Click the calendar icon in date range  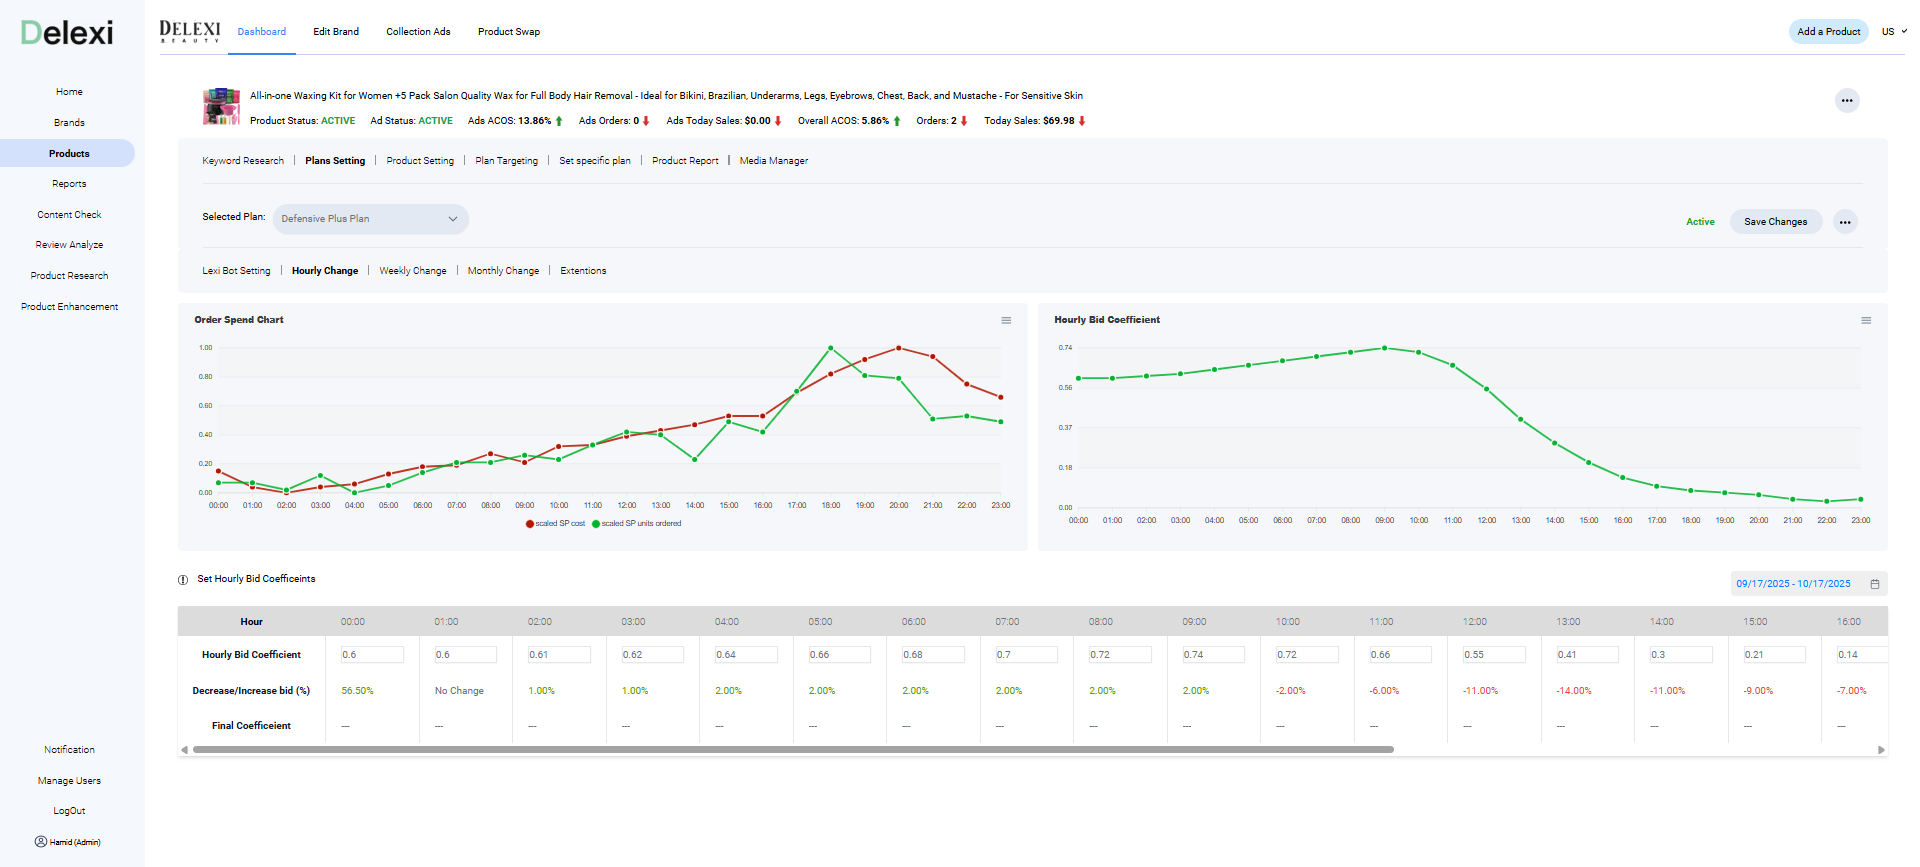coord(1875,584)
